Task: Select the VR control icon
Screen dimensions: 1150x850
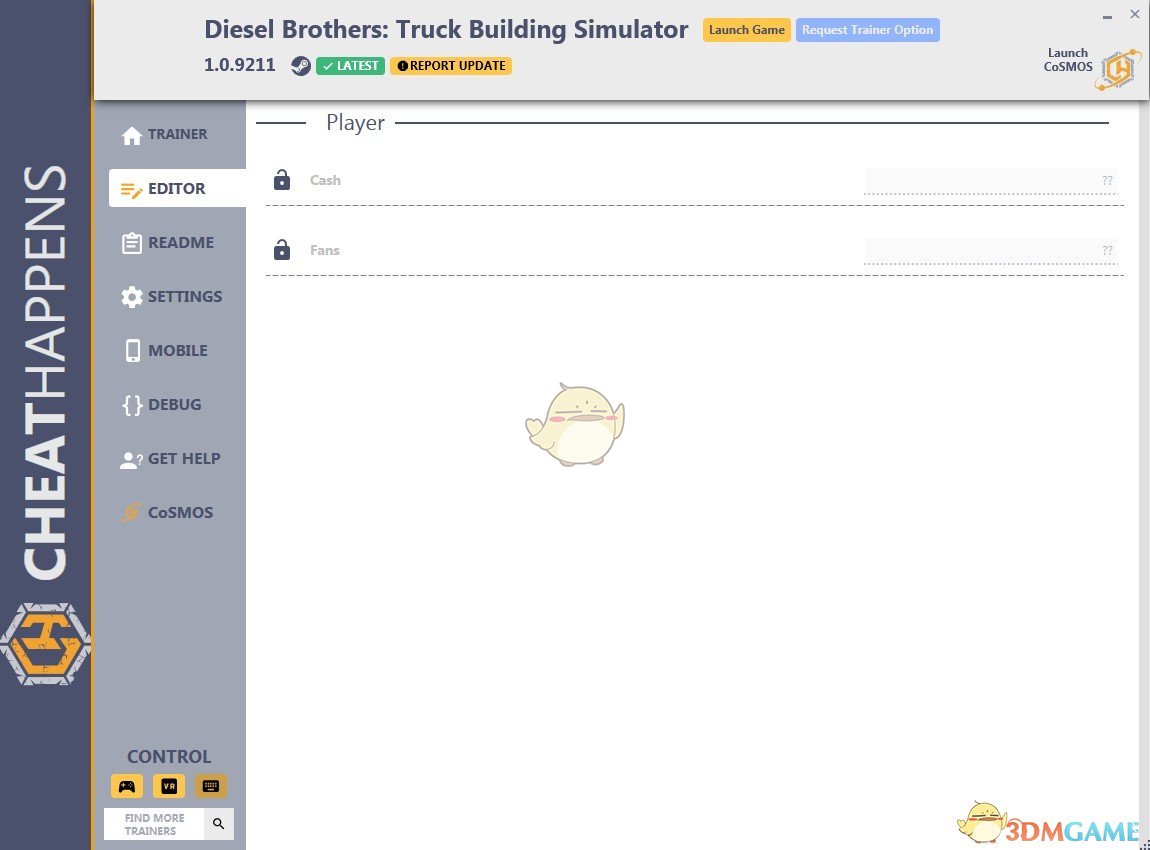Action: pyautogui.click(x=169, y=786)
